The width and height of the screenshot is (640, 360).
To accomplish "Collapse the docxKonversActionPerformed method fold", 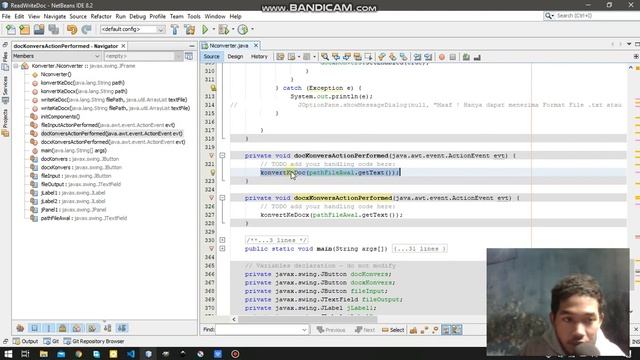I will tap(222, 198).
